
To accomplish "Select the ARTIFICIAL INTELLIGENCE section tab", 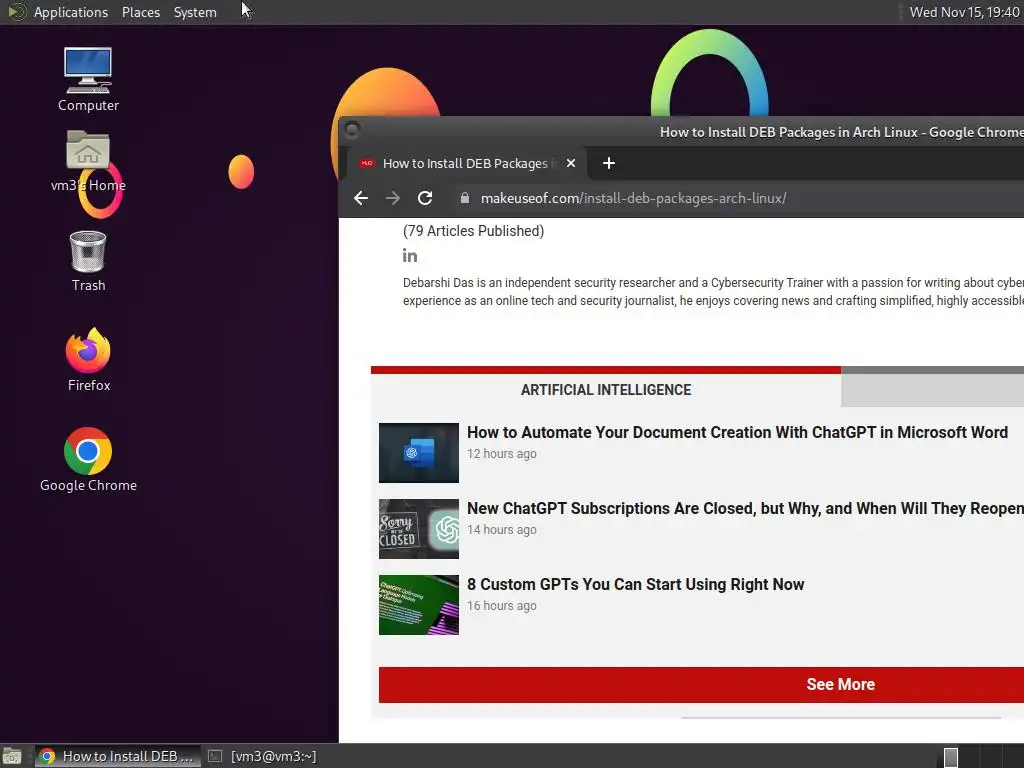I will pyautogui.click(x=606, y=390).
